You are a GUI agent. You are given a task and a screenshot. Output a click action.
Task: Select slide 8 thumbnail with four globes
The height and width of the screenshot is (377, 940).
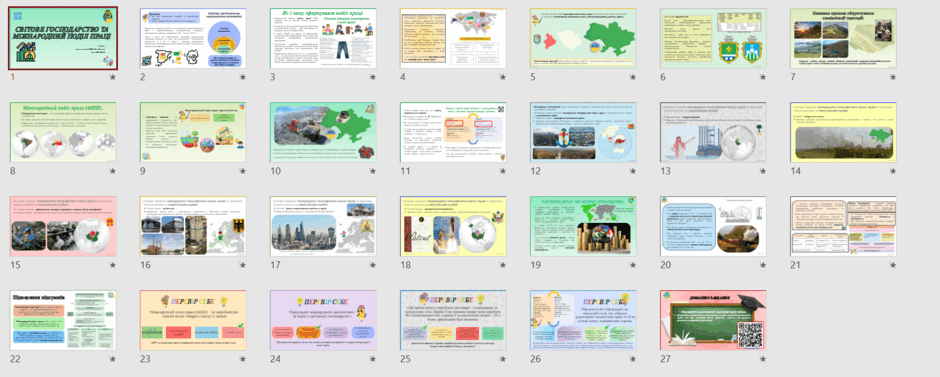pyautogui.click(x=63, y=132)
